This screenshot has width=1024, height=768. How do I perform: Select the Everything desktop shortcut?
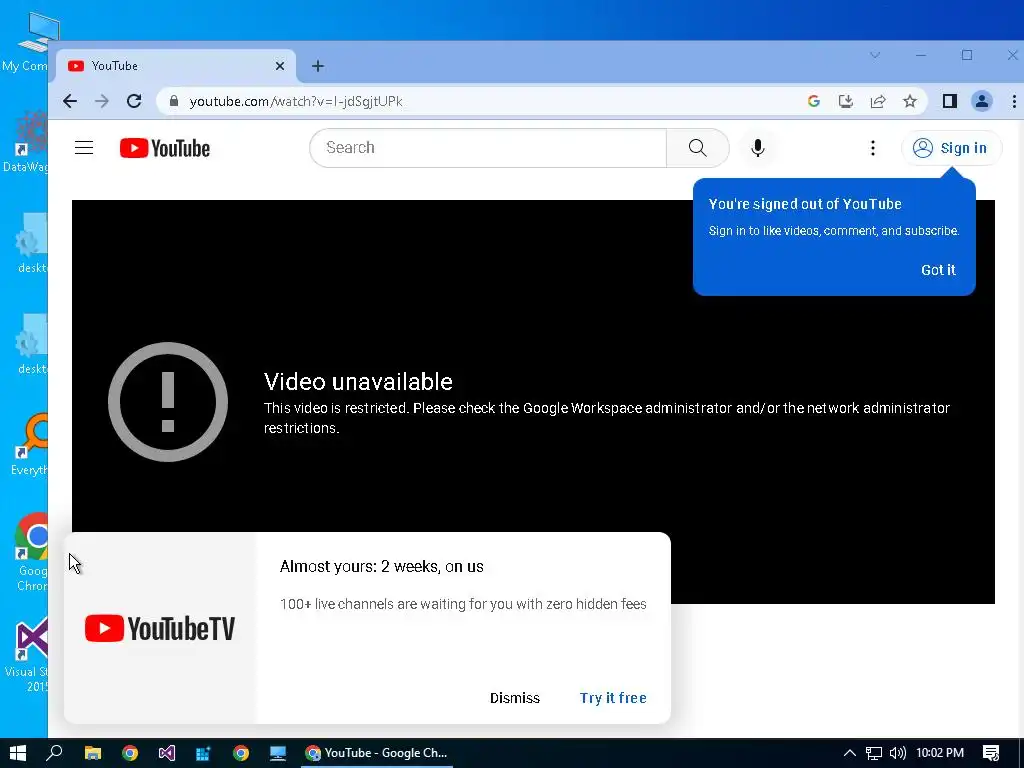[x=29, y=444]
